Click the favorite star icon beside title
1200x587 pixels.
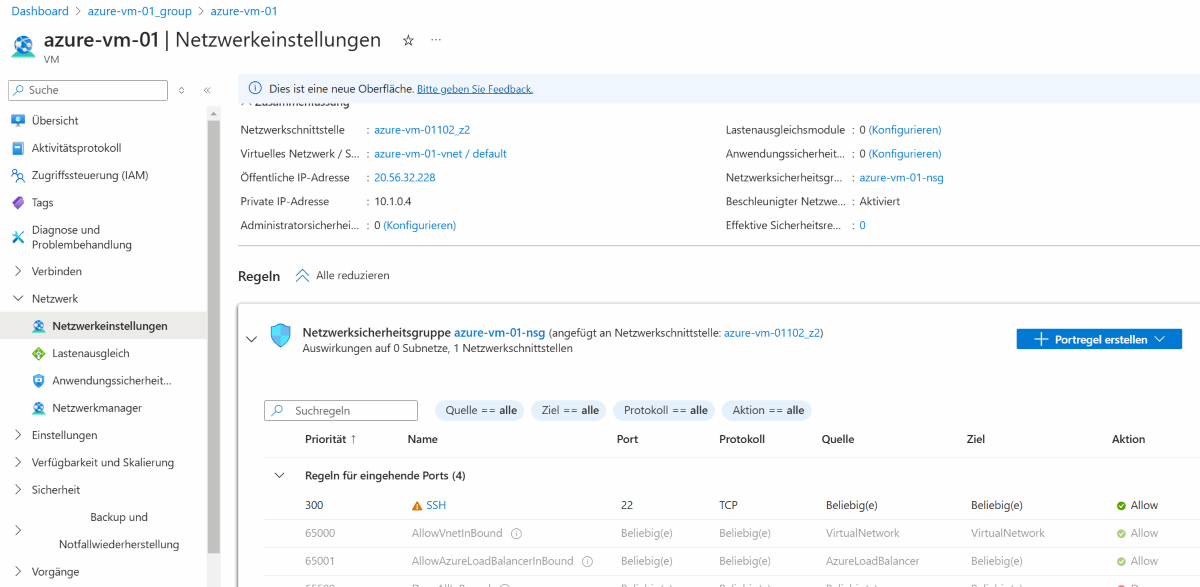point(408,41)
